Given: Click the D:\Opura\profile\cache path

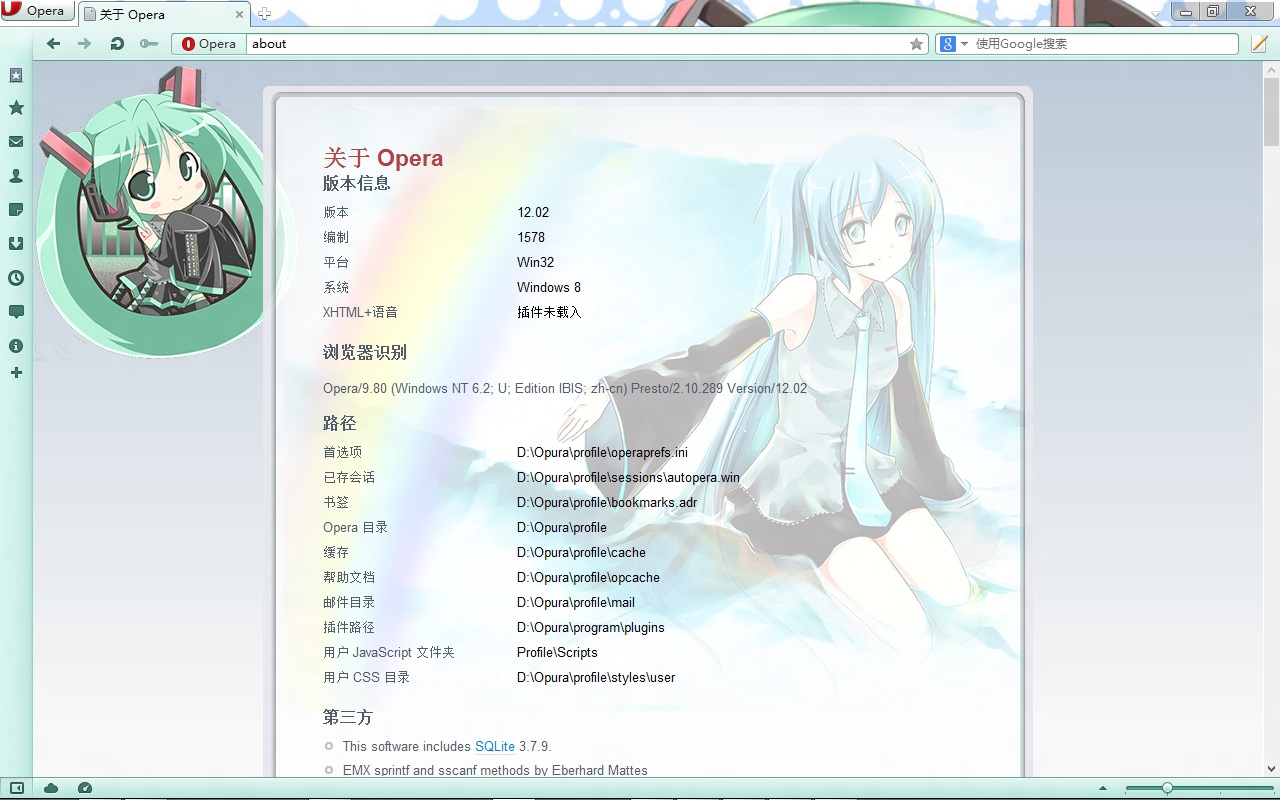Looking at the screenshot, I should 581,552.
